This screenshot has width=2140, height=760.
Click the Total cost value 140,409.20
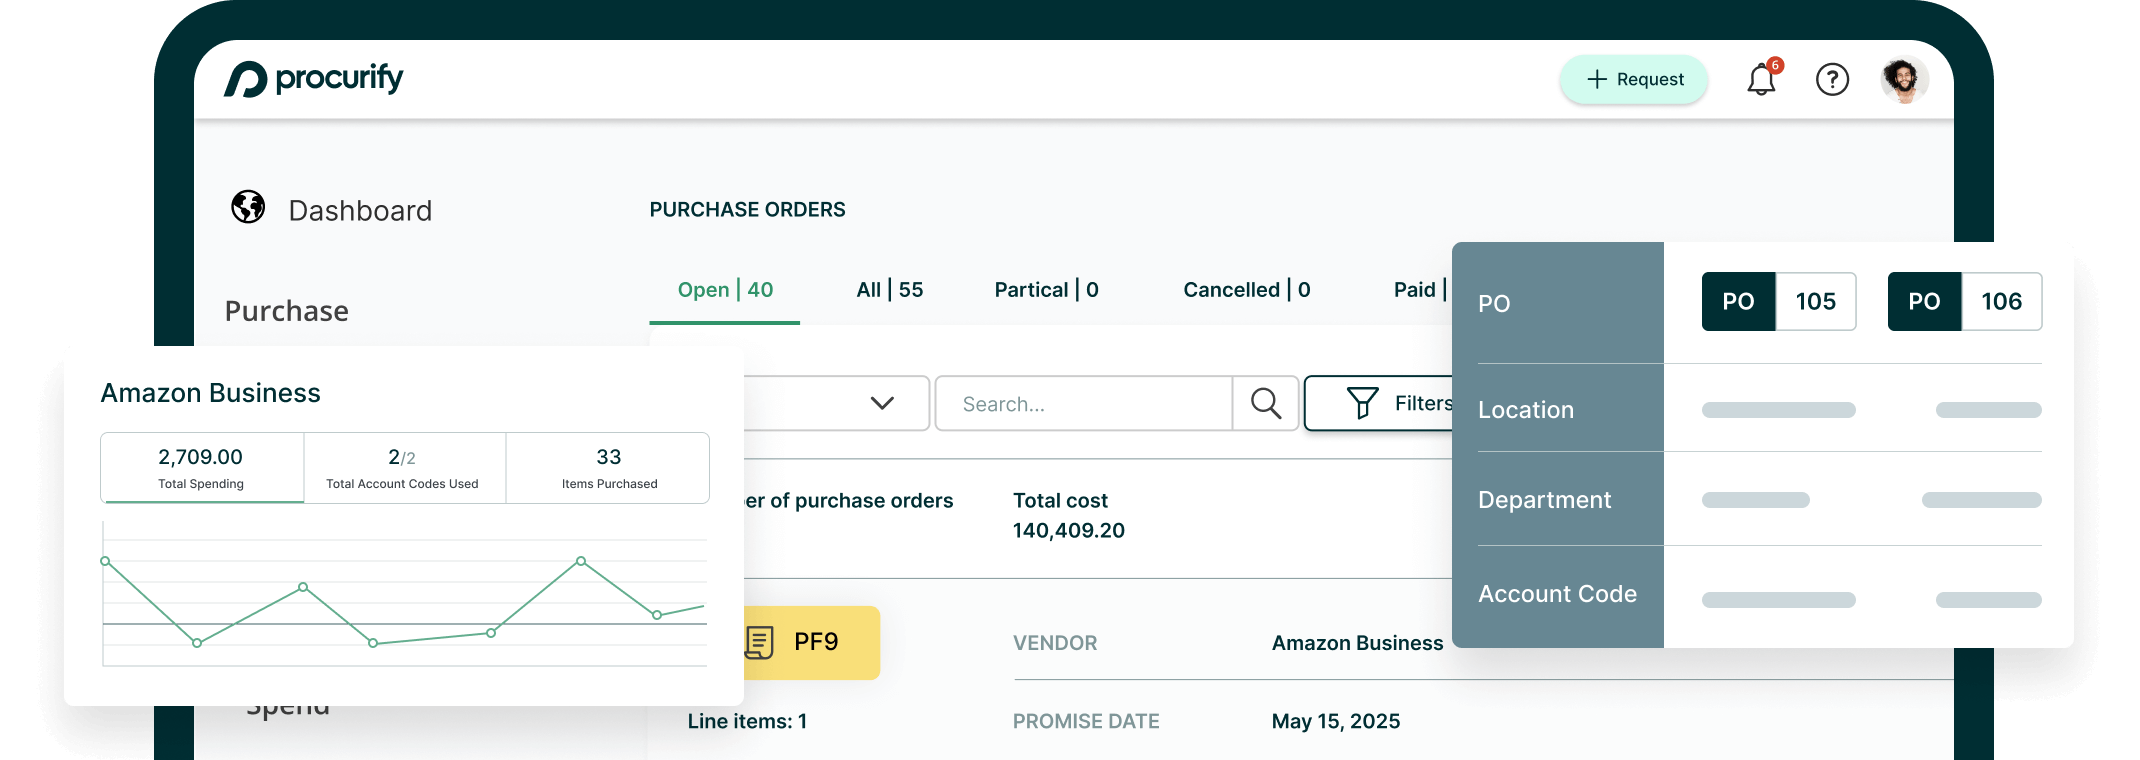pos(1069,531)
